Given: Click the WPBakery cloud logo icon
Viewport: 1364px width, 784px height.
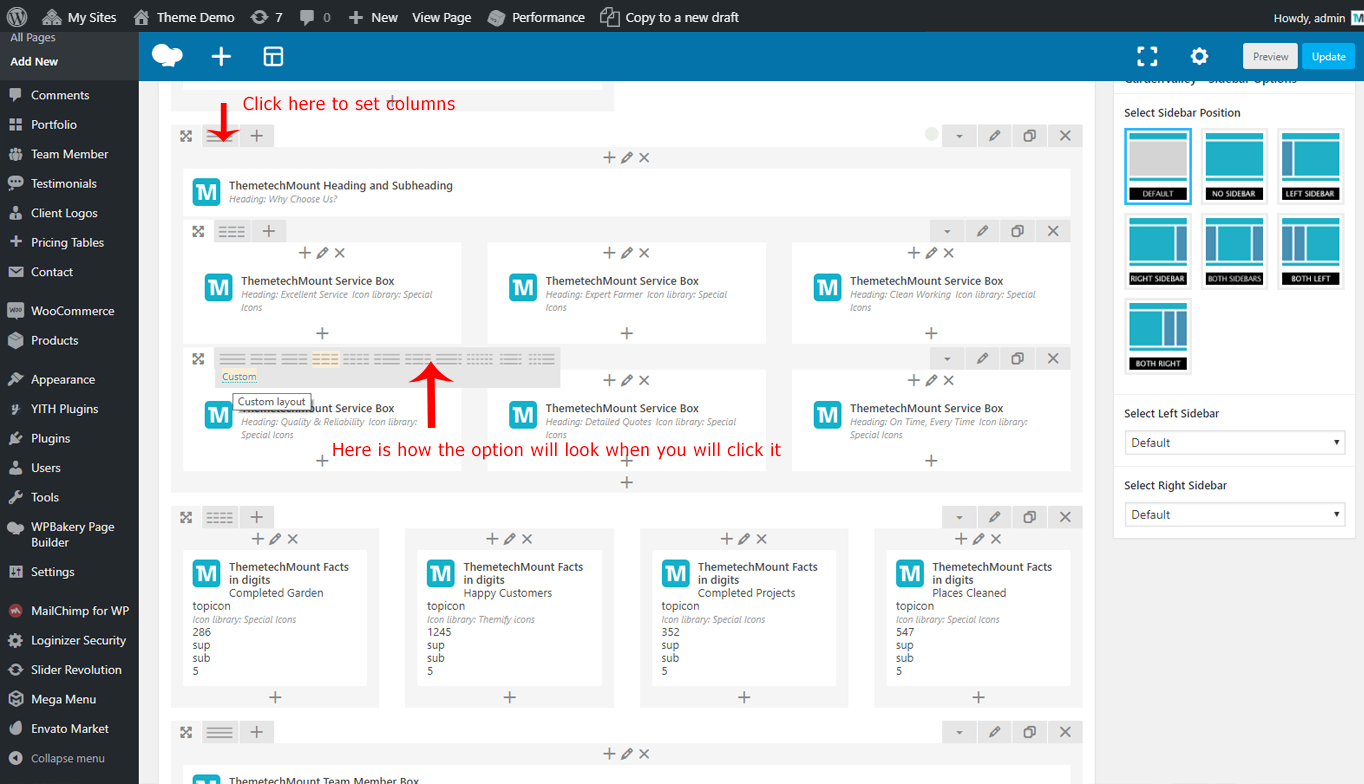Looking at the screenshot, I should 167,56.
